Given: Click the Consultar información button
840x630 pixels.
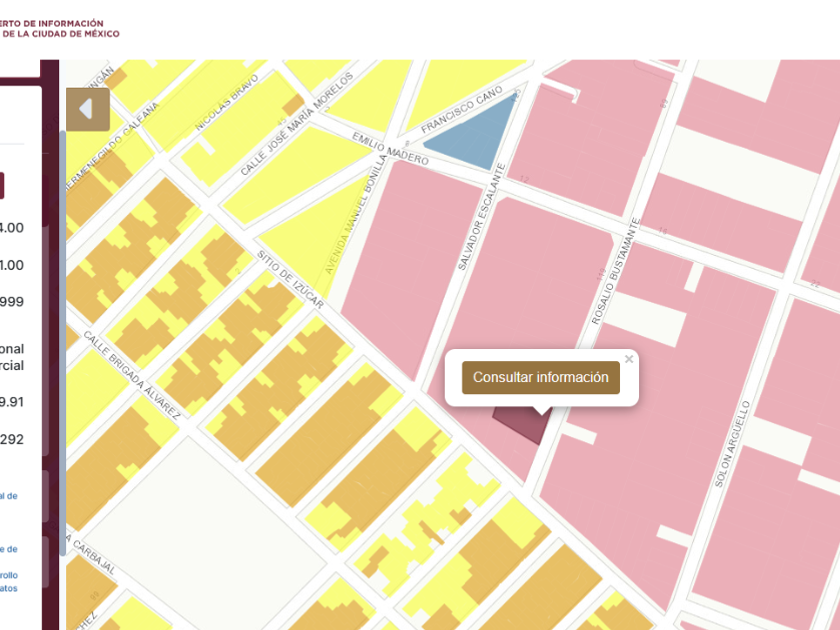Looking at the screenshot, I should click(541, 378).
